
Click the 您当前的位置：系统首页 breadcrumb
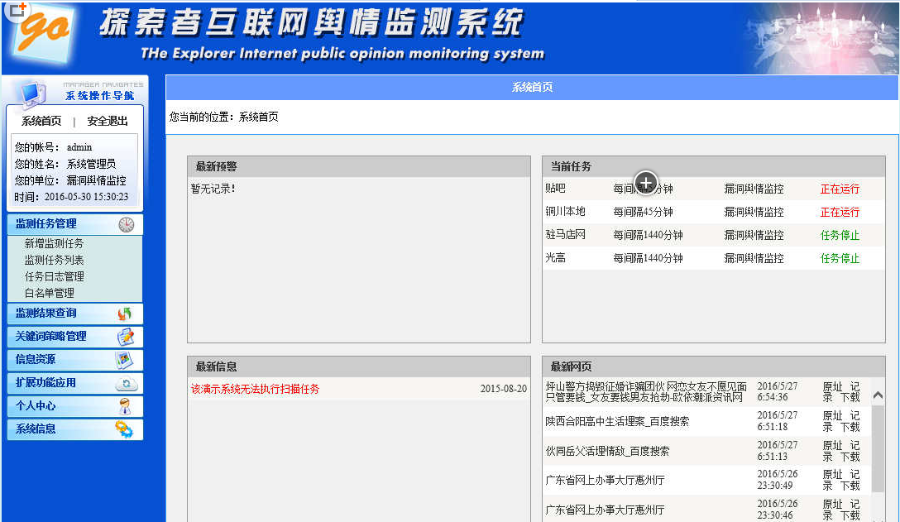click(x=223, y=117)
